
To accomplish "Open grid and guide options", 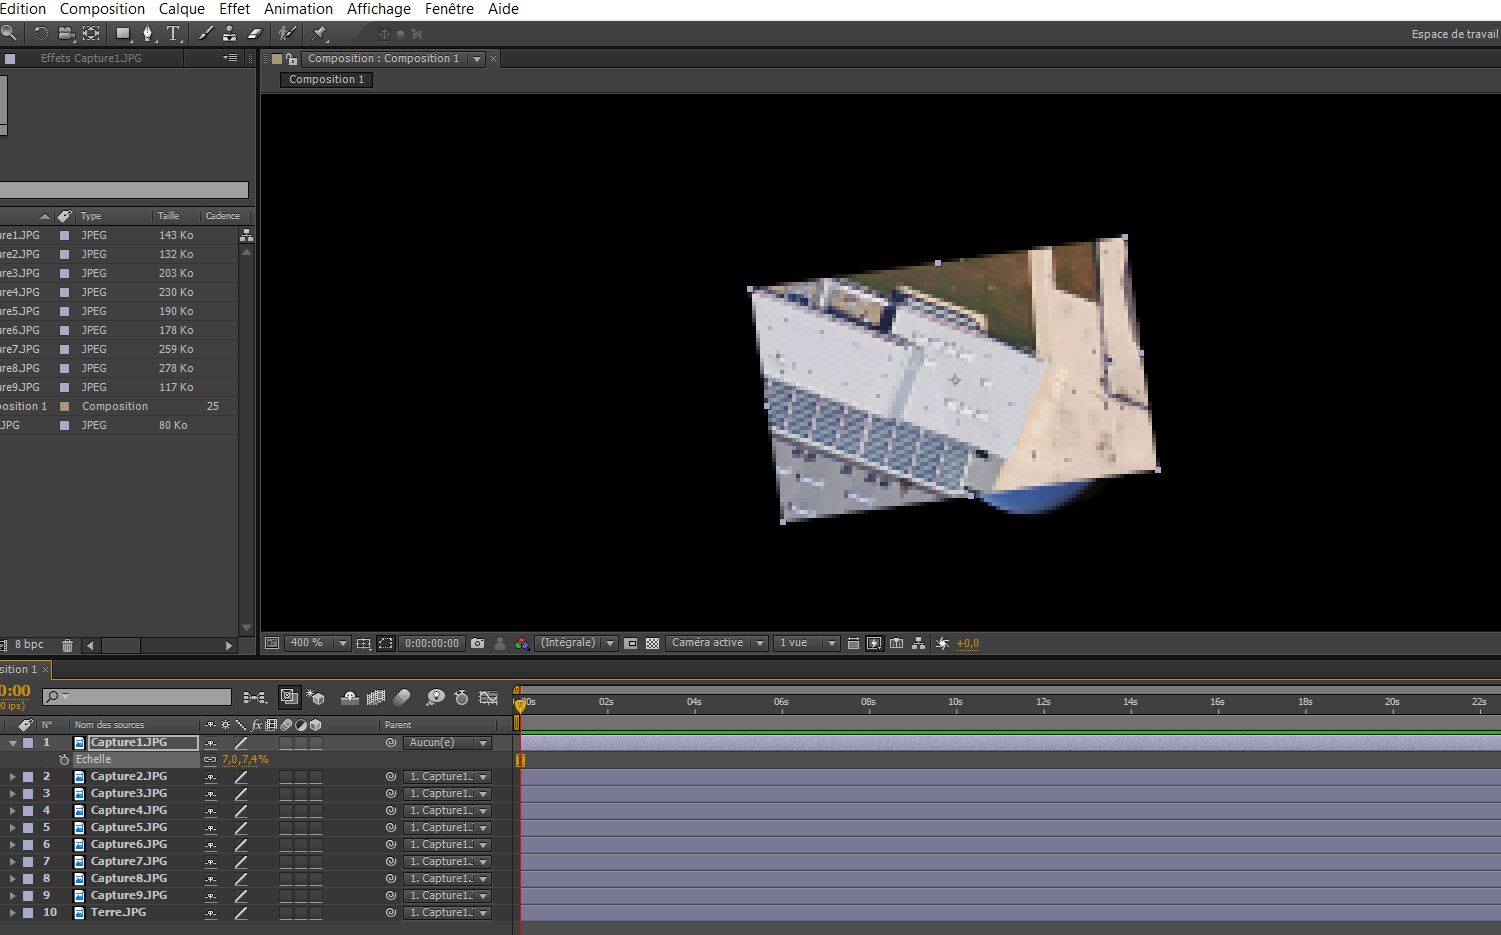I will click(364, 643).
